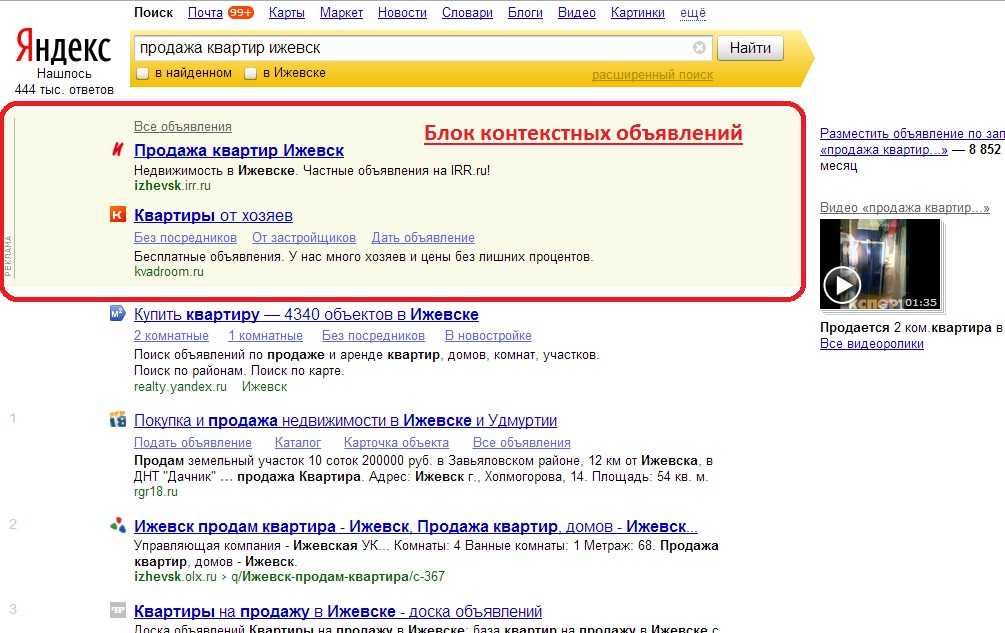Switch to the Картинки search tab
Viewport: 1005px width, 633px height.
tap(638, 13)
